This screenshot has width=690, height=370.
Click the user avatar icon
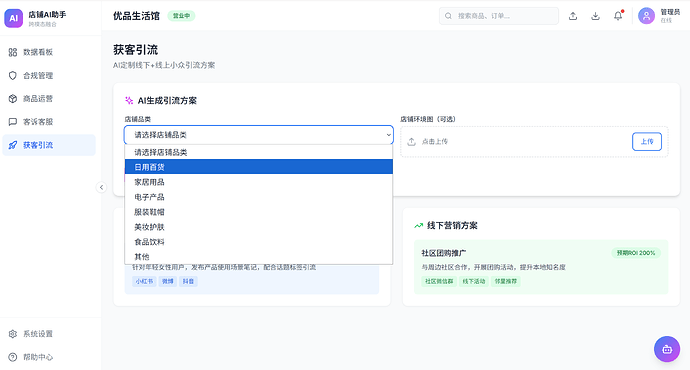coord(646,16)
